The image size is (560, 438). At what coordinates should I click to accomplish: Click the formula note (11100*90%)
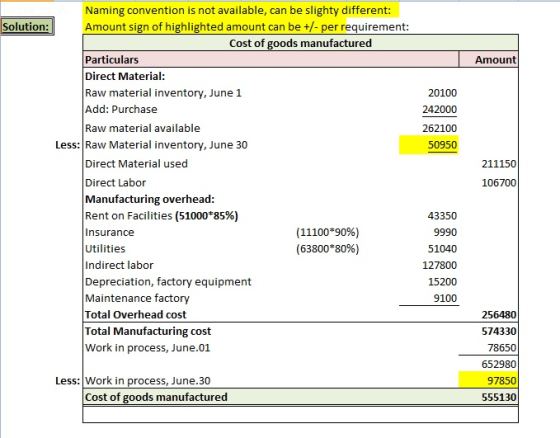[328, 232]
